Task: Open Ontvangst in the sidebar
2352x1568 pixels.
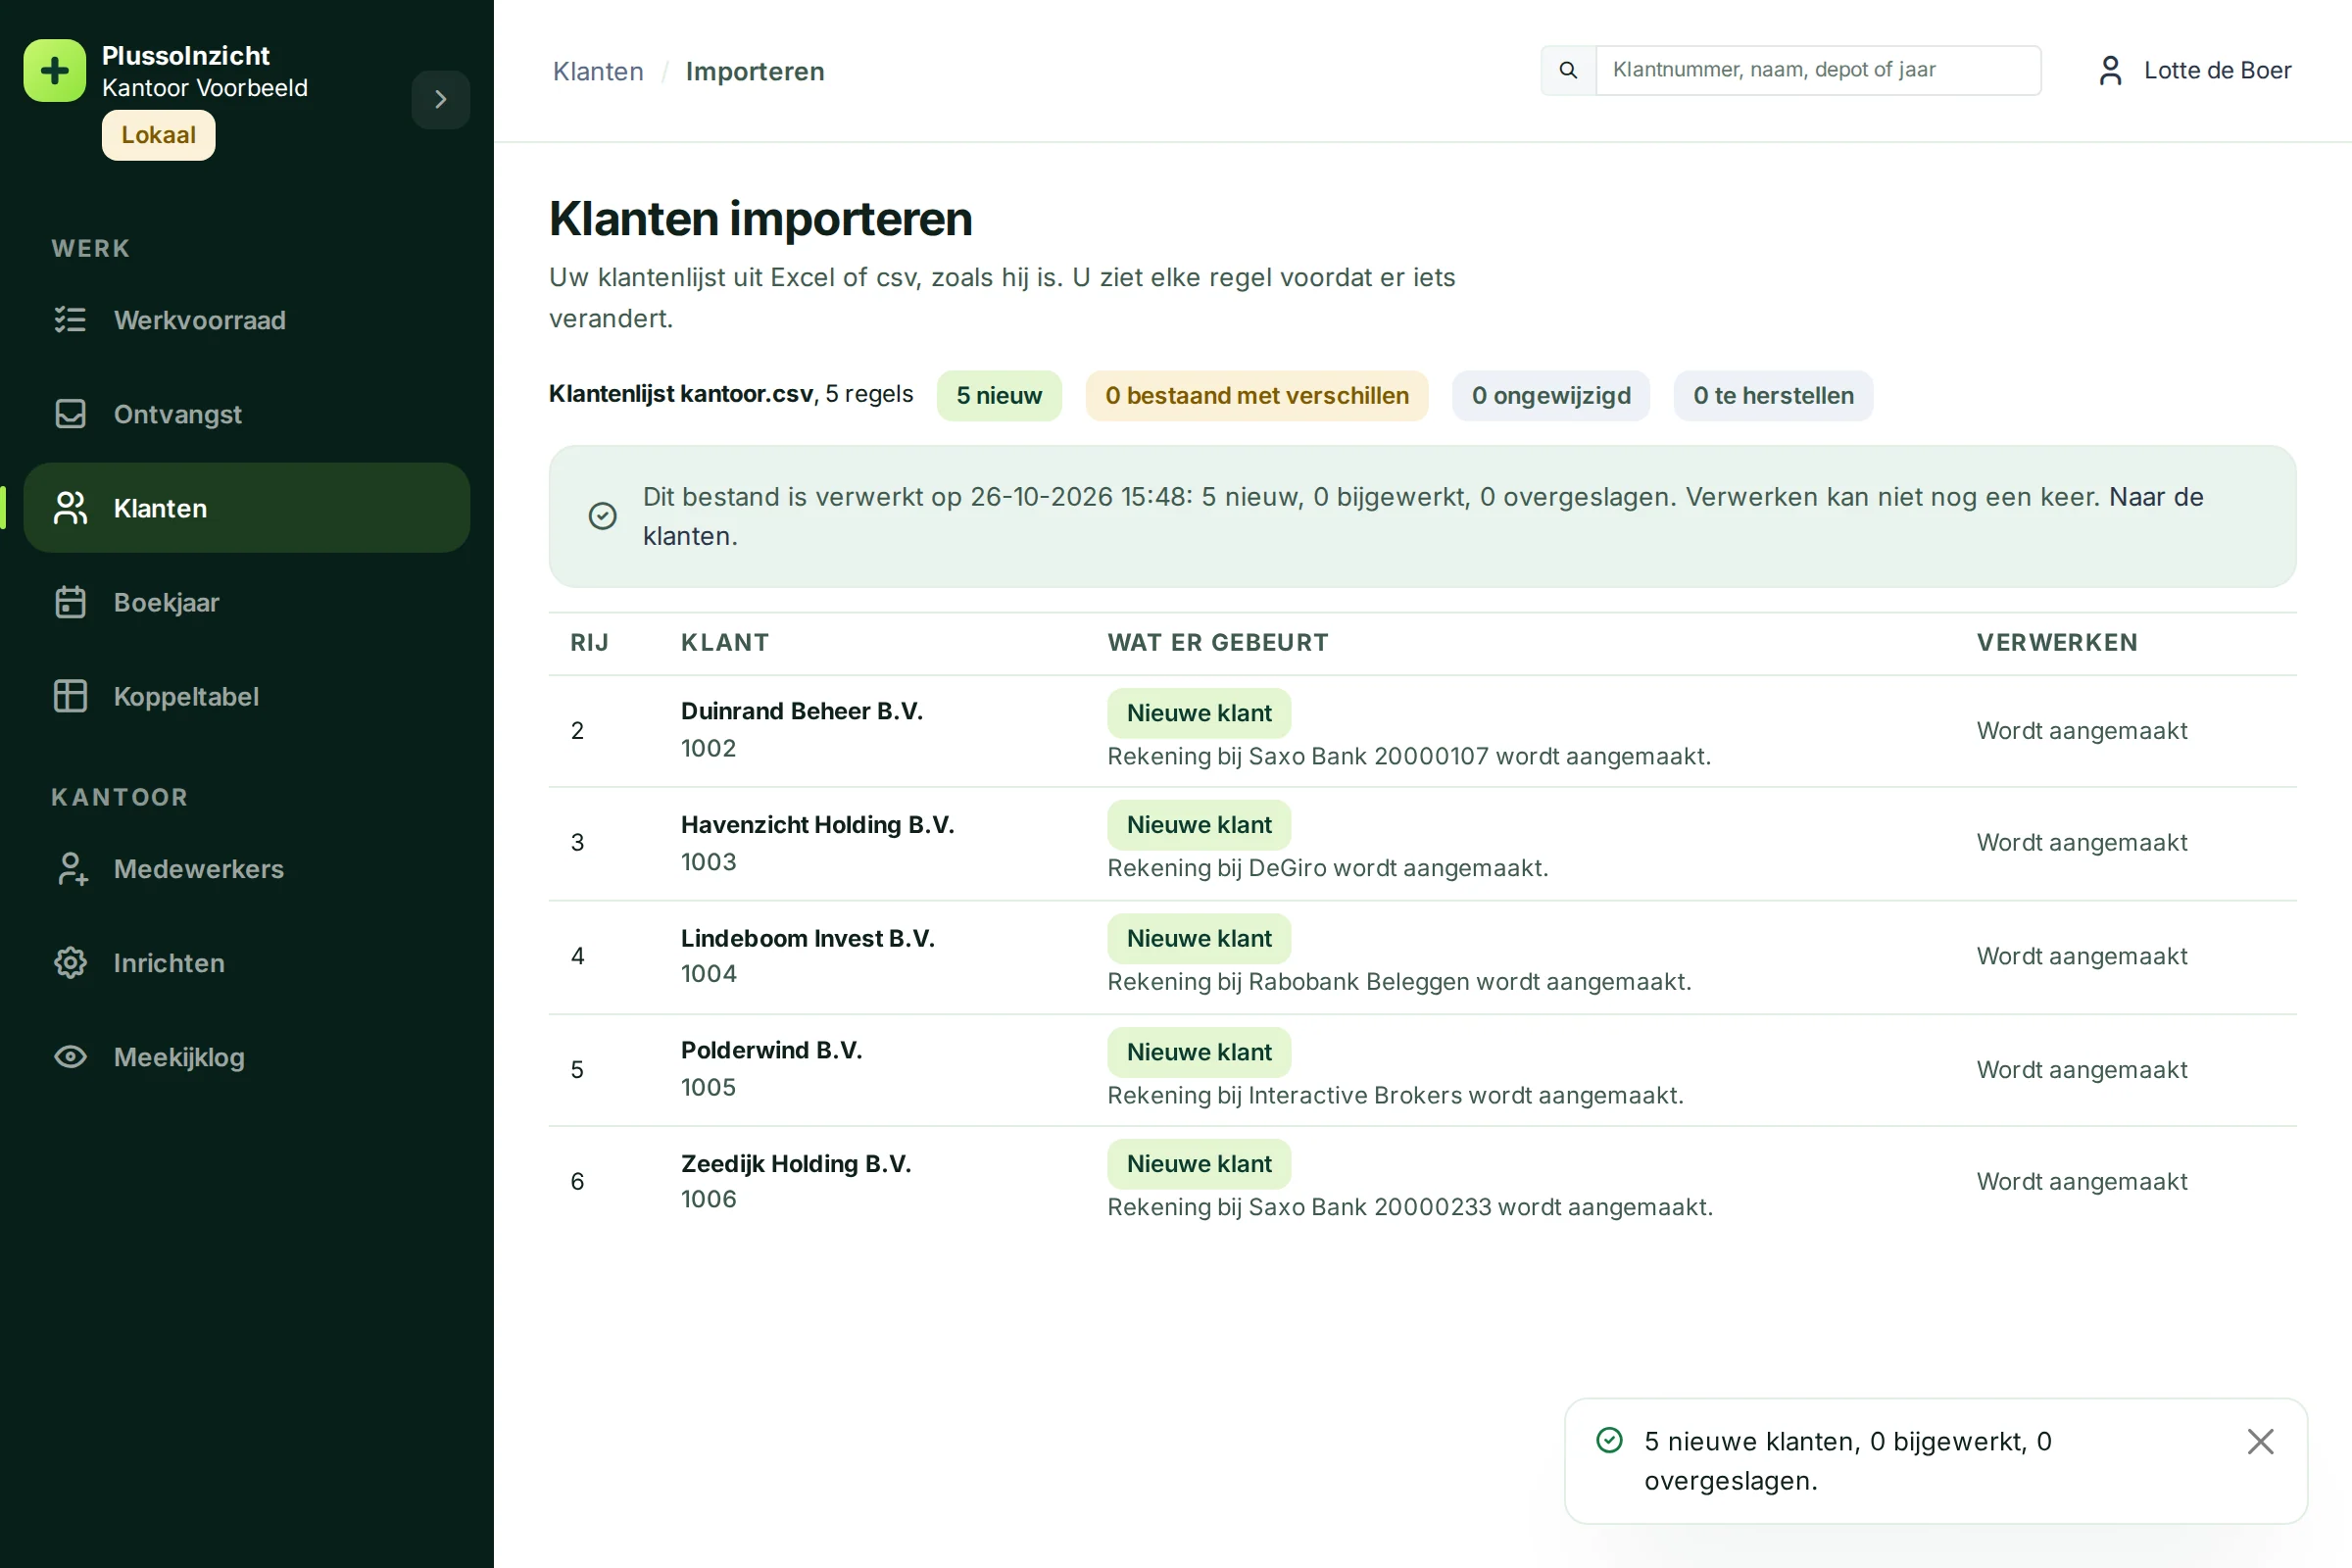Action: tap(247, 414)
